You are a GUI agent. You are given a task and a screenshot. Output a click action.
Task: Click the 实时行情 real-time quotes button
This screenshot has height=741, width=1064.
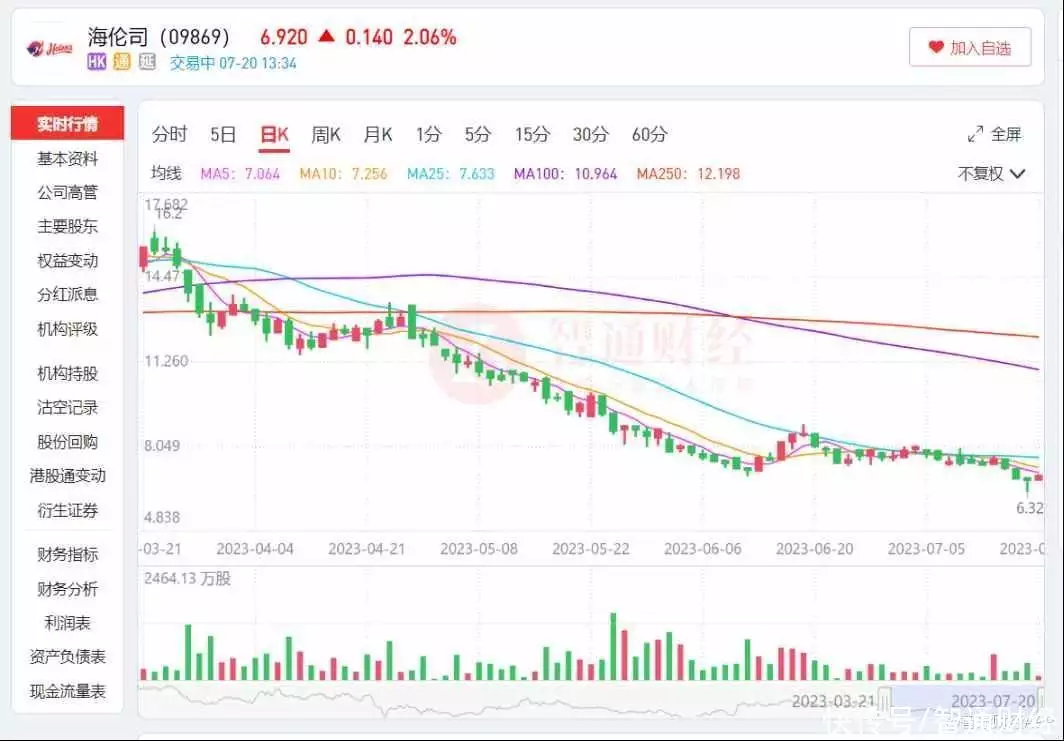(x=68, y=124)
